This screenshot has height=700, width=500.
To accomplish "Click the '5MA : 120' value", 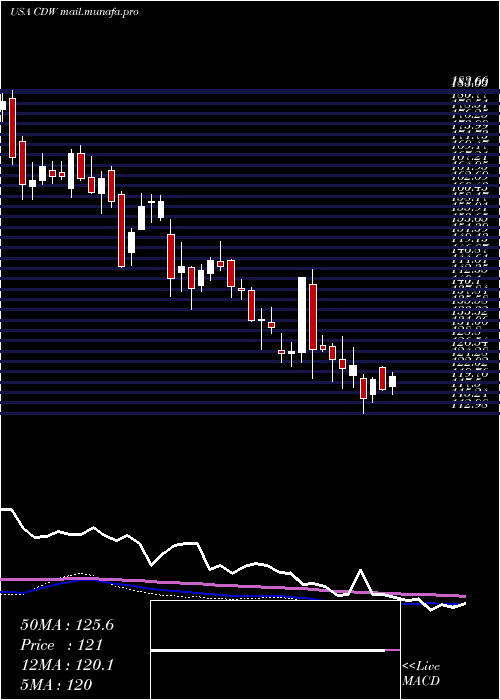I will 56,684.
